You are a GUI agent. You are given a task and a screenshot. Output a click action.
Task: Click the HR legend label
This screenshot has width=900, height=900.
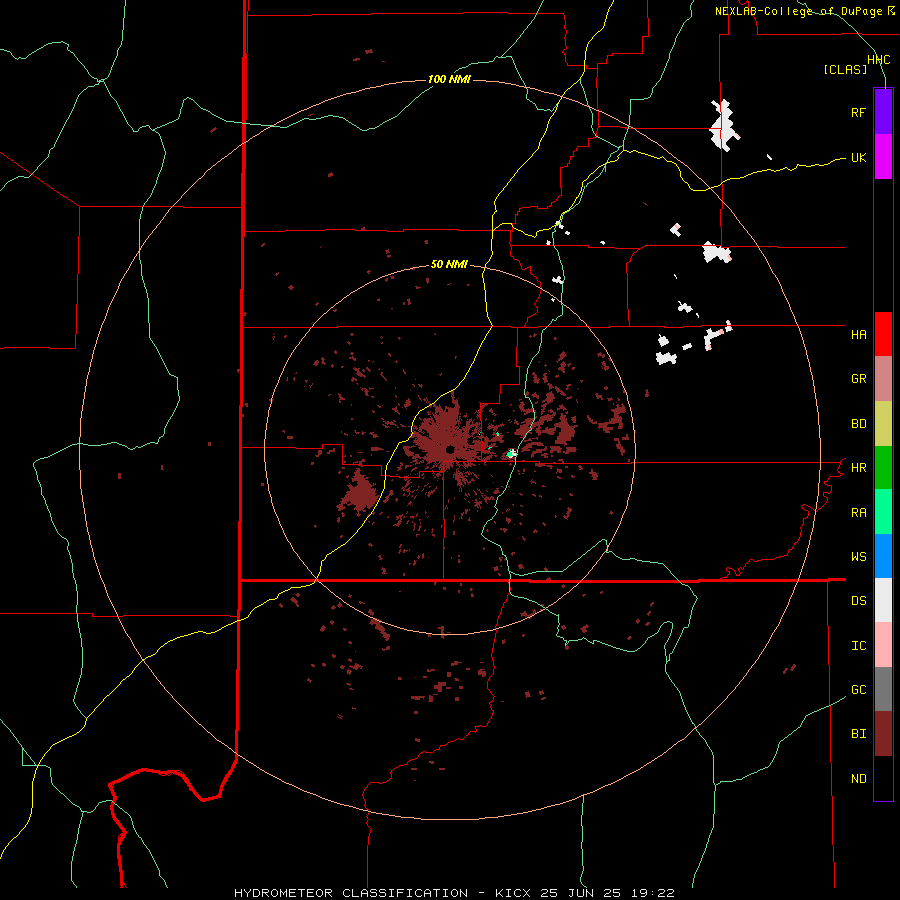[x=858, y=468]
